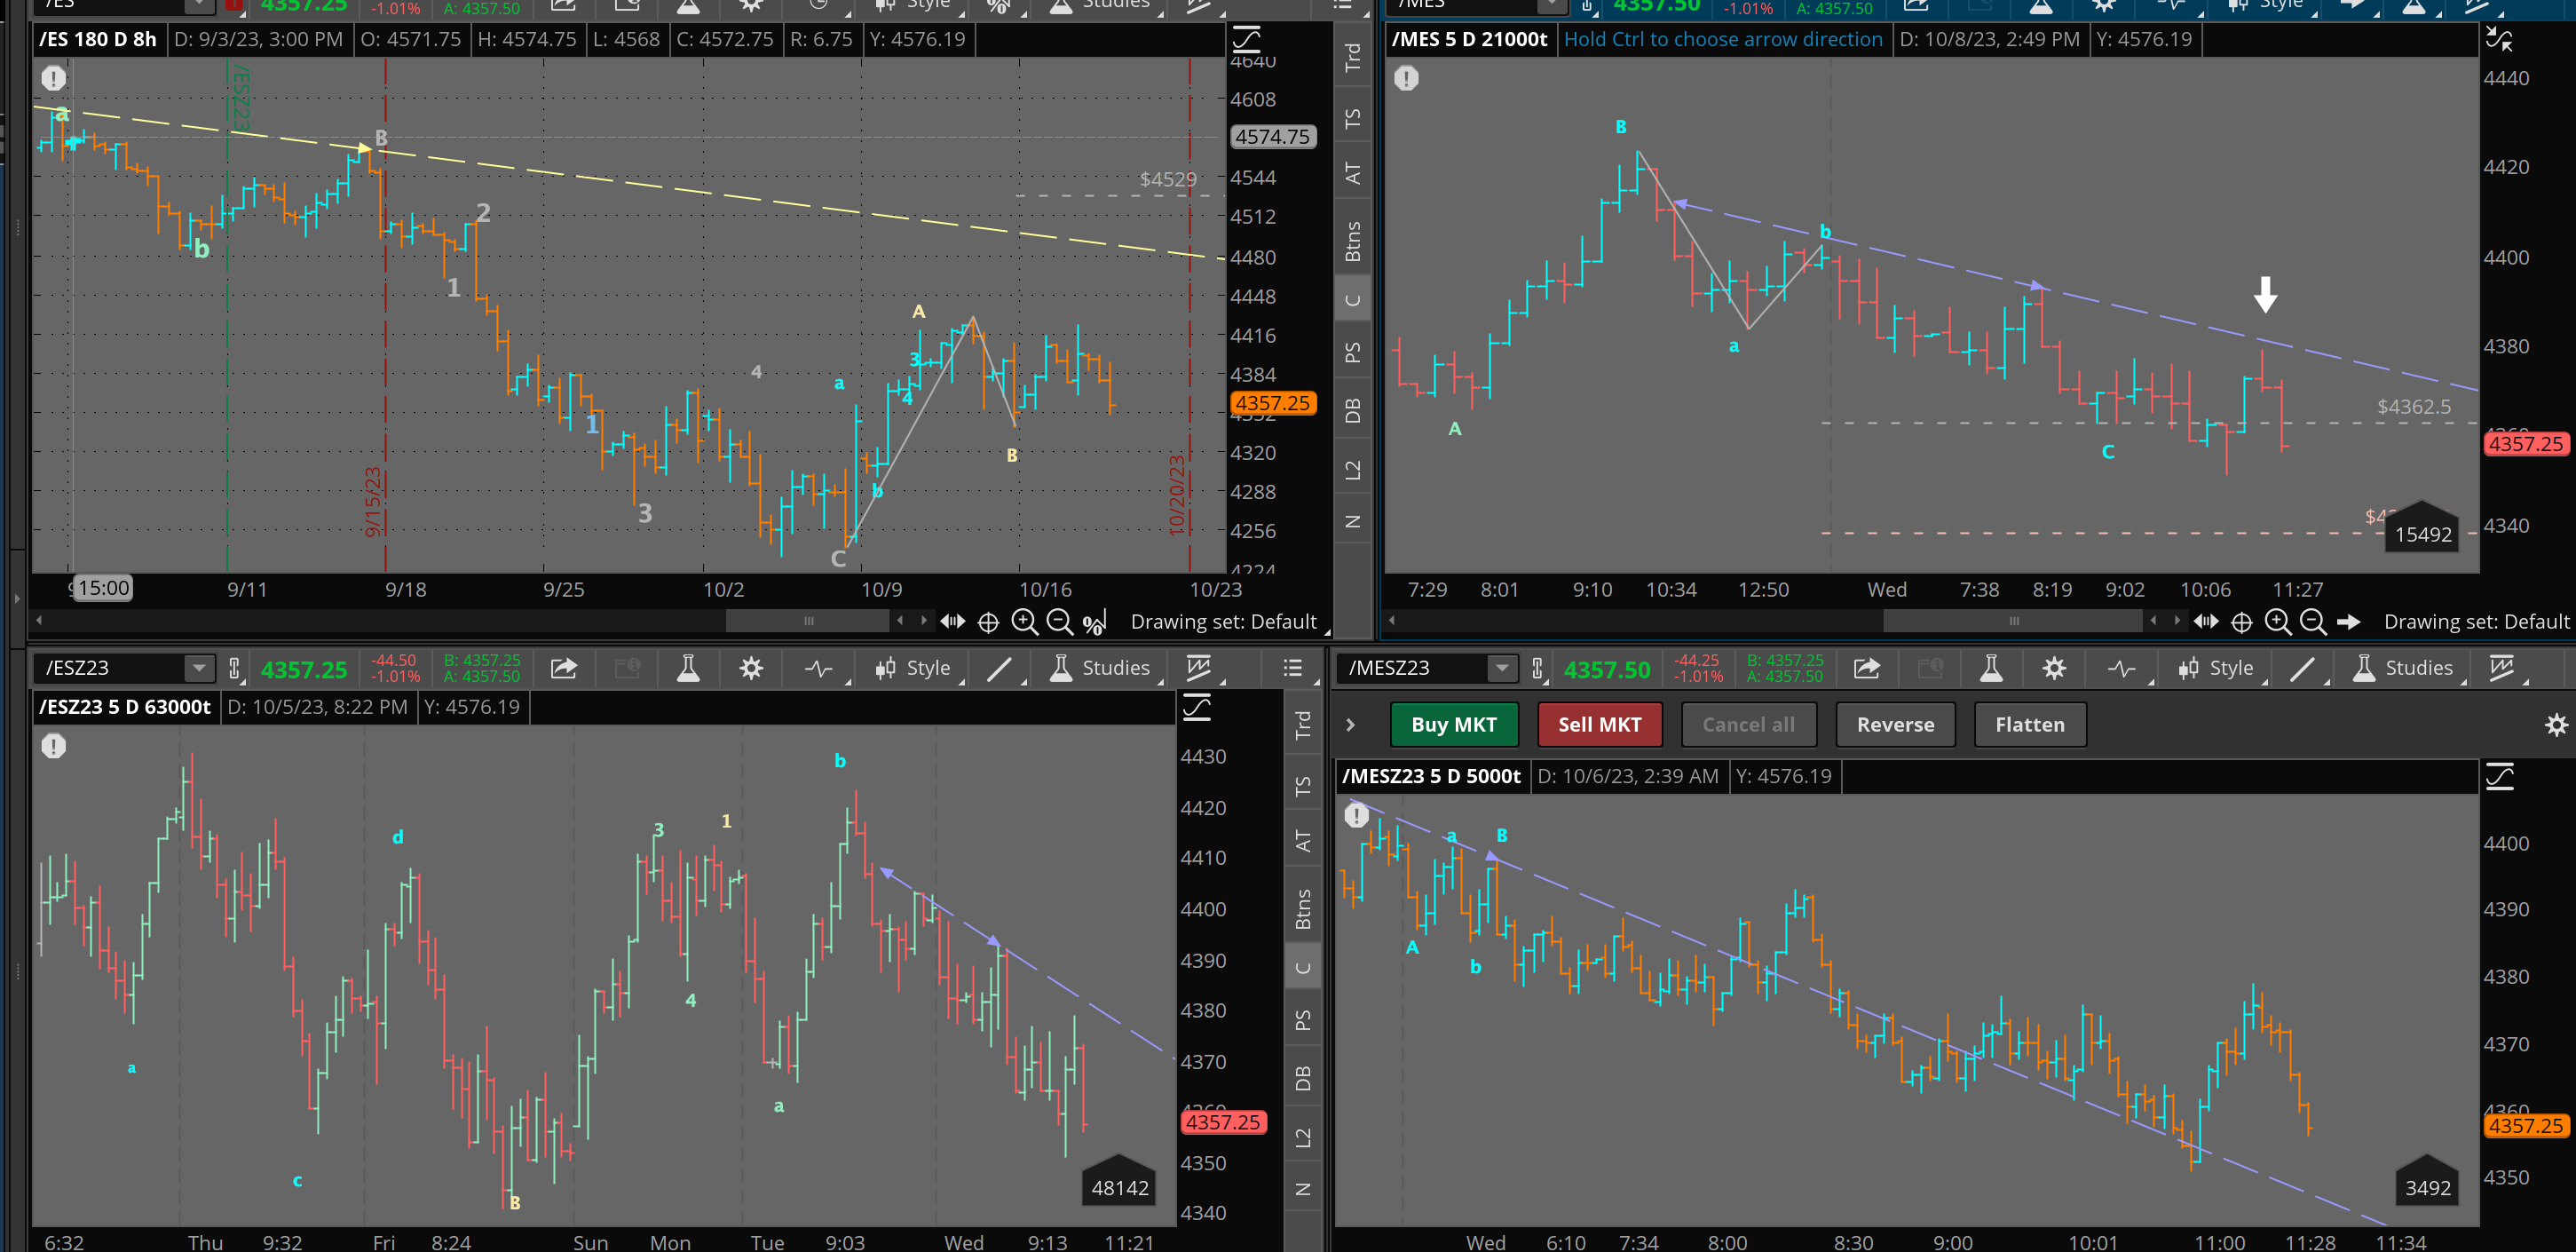Click the warning icon on the /ESZ23 chart

54,746
